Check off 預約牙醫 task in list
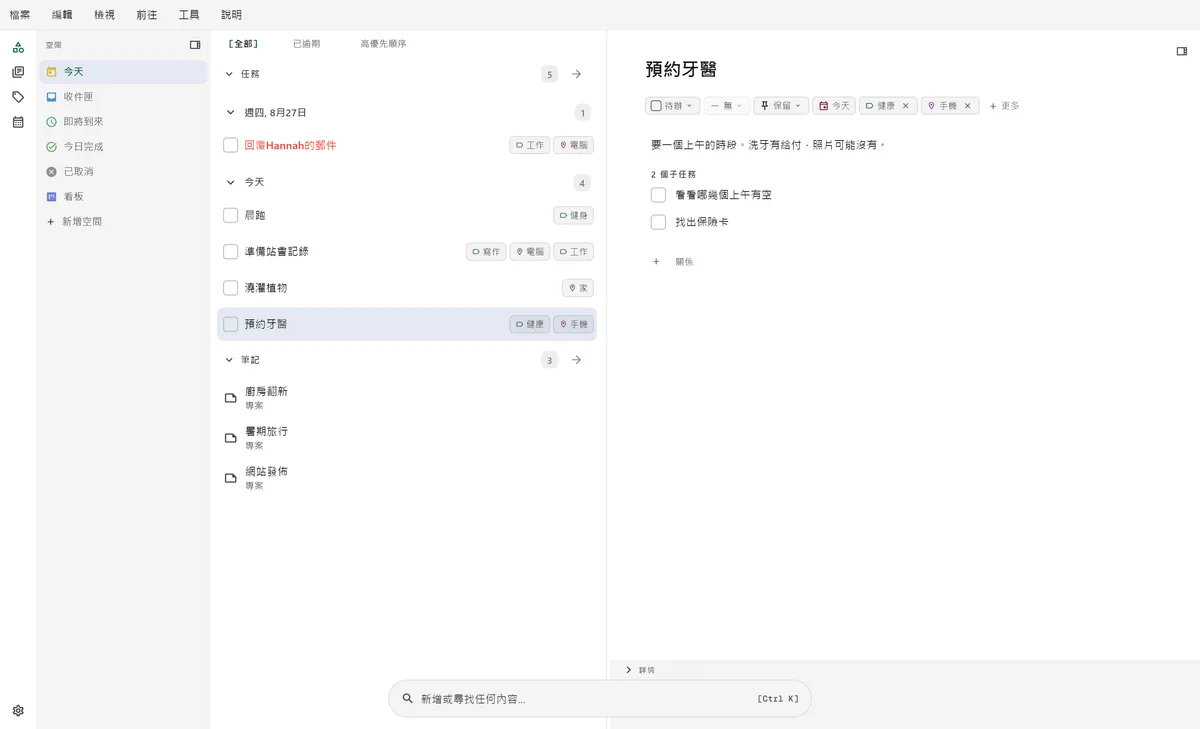This screenshot has width=1200, height=729. point(231,324)
